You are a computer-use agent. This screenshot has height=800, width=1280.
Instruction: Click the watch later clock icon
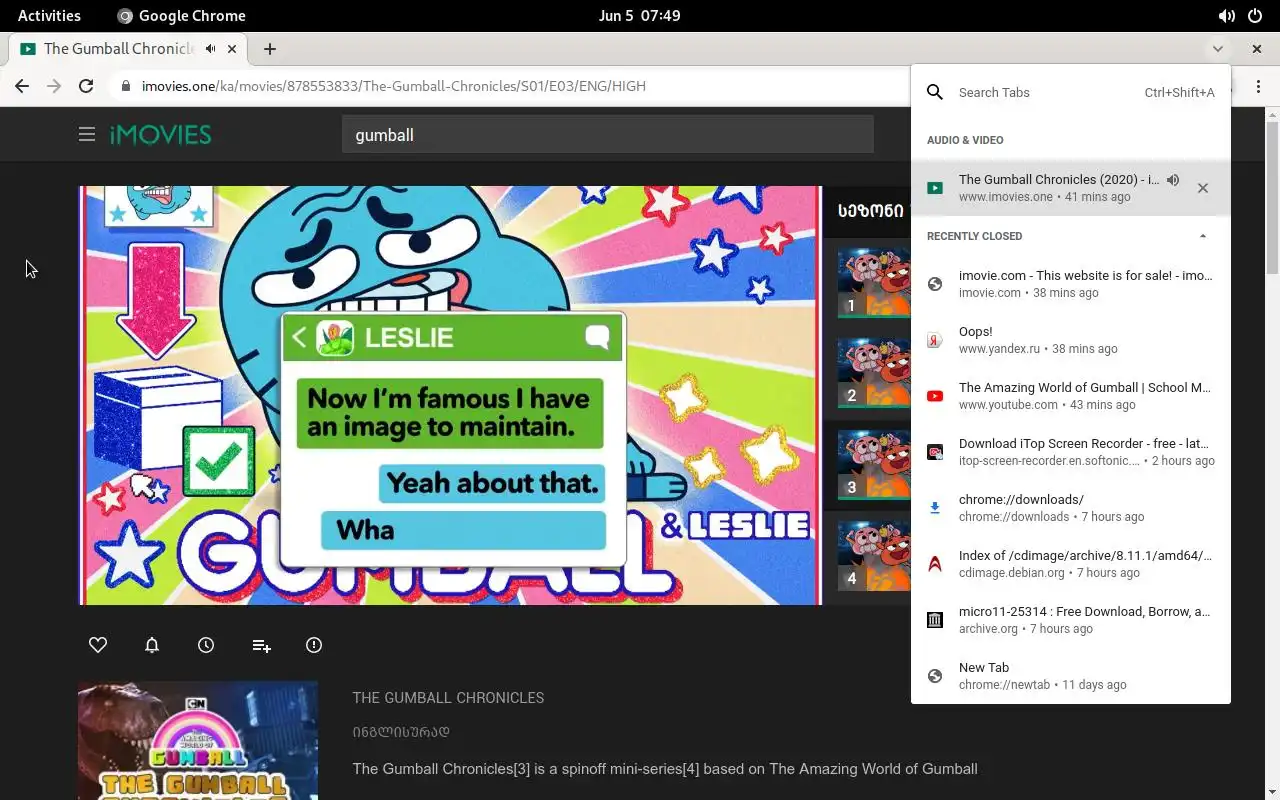[206, 645]
